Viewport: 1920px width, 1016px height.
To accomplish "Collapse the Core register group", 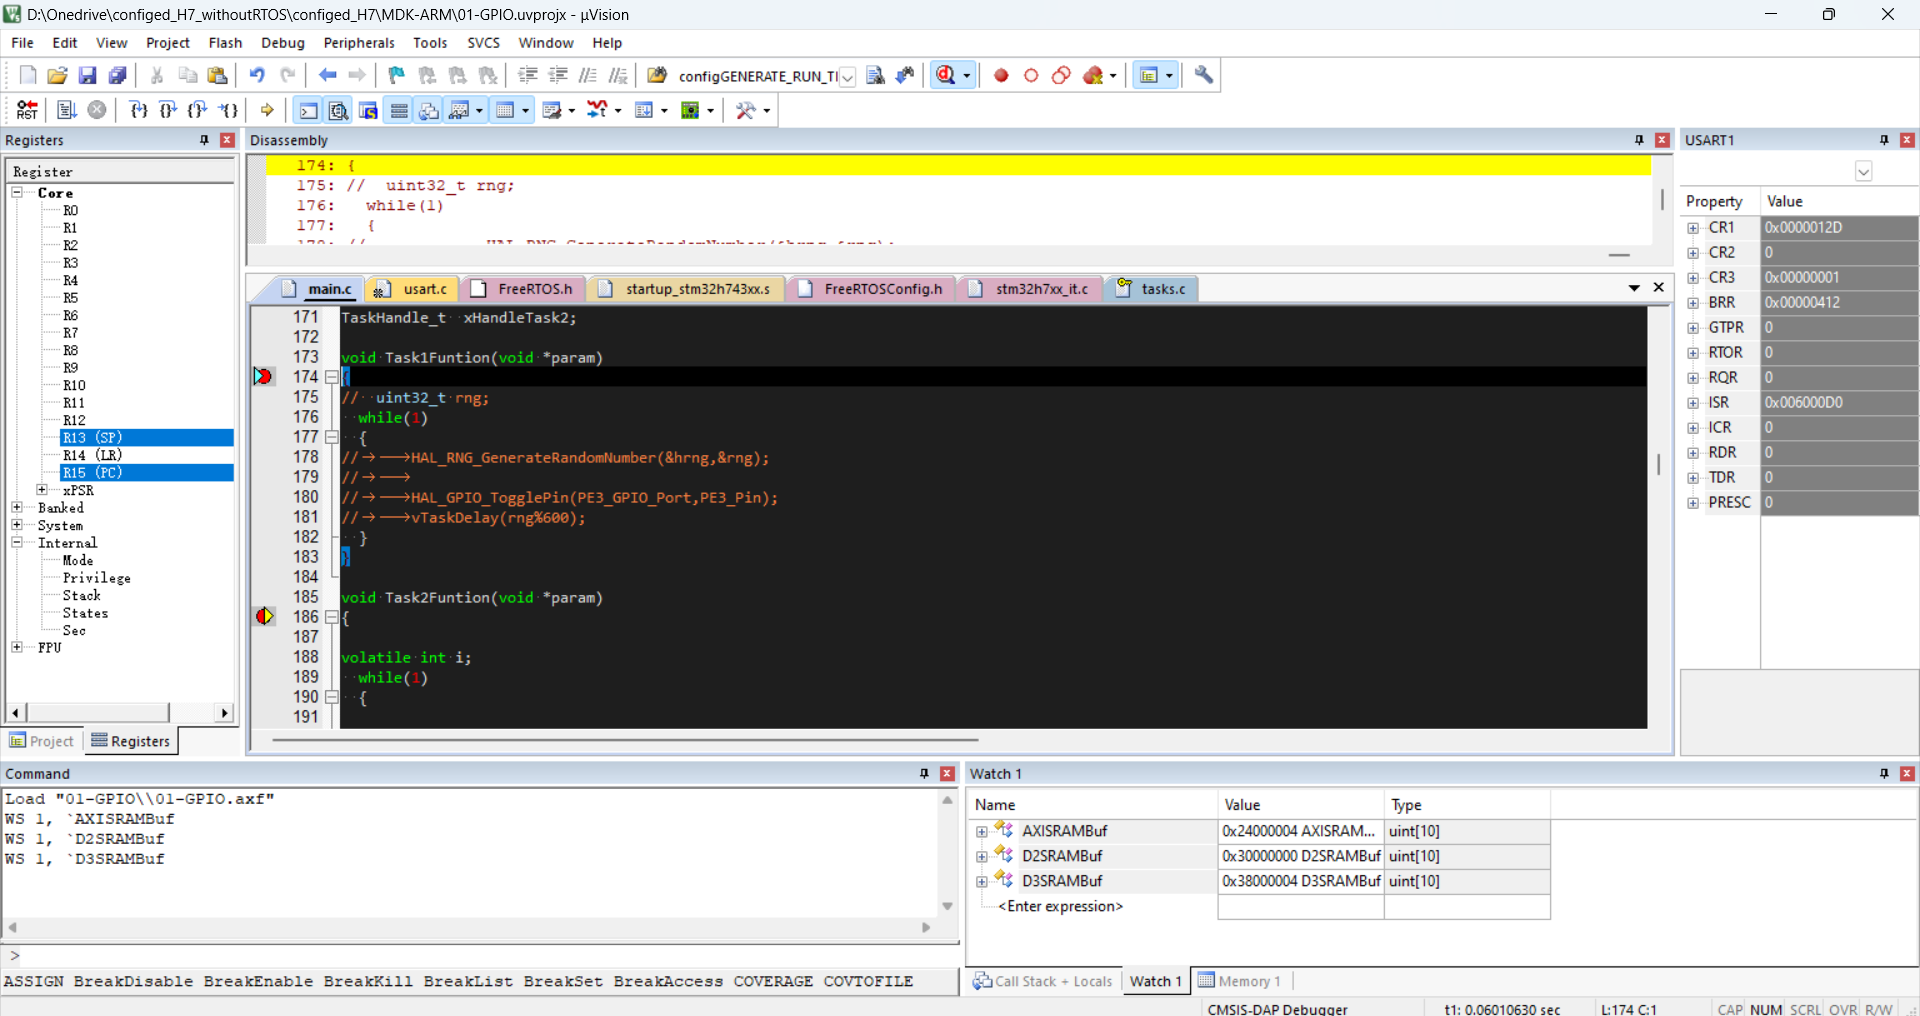I will [17, 192].
